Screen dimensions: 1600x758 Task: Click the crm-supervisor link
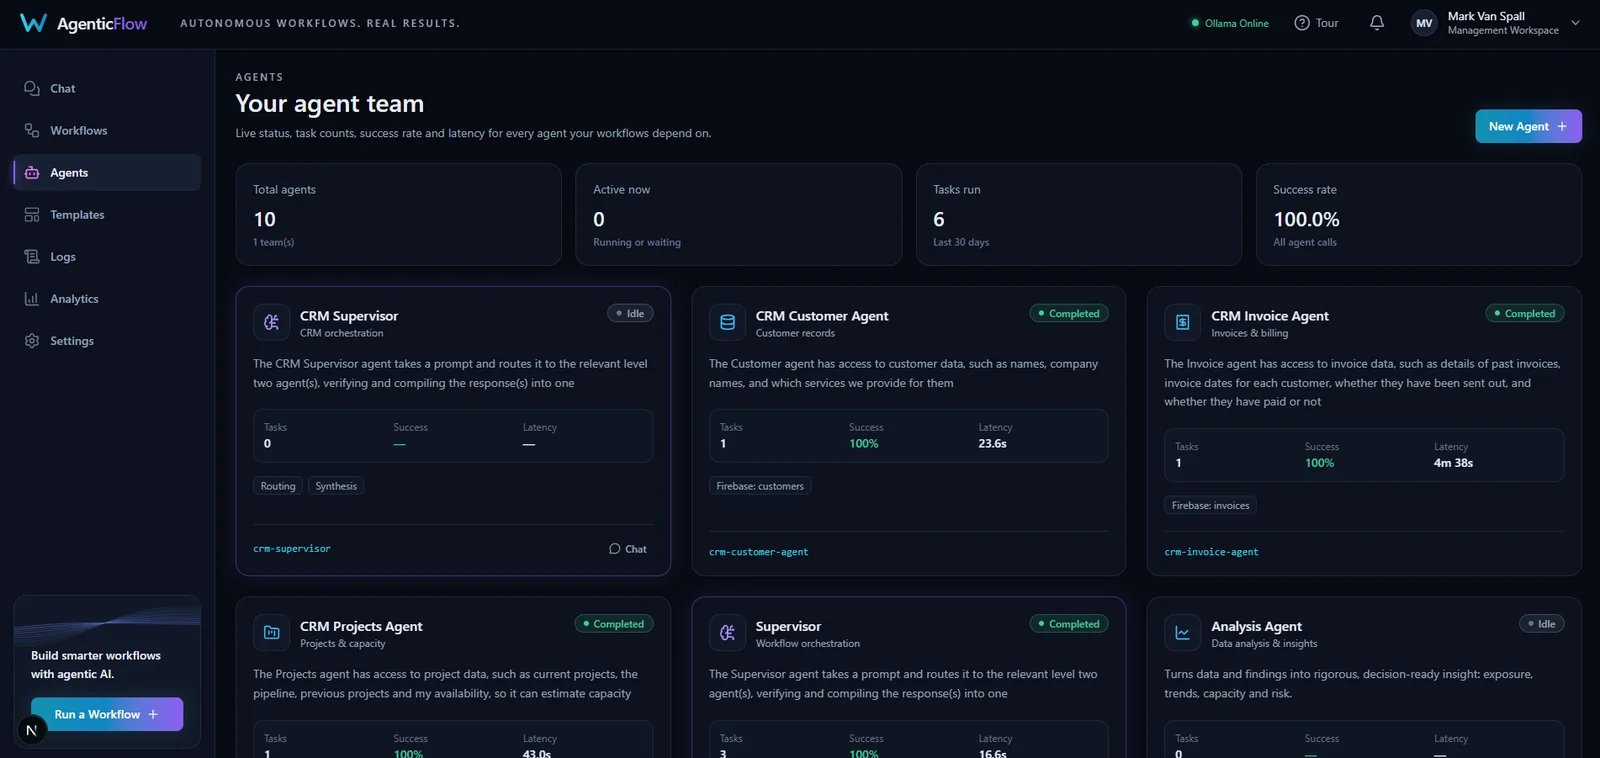292,549
